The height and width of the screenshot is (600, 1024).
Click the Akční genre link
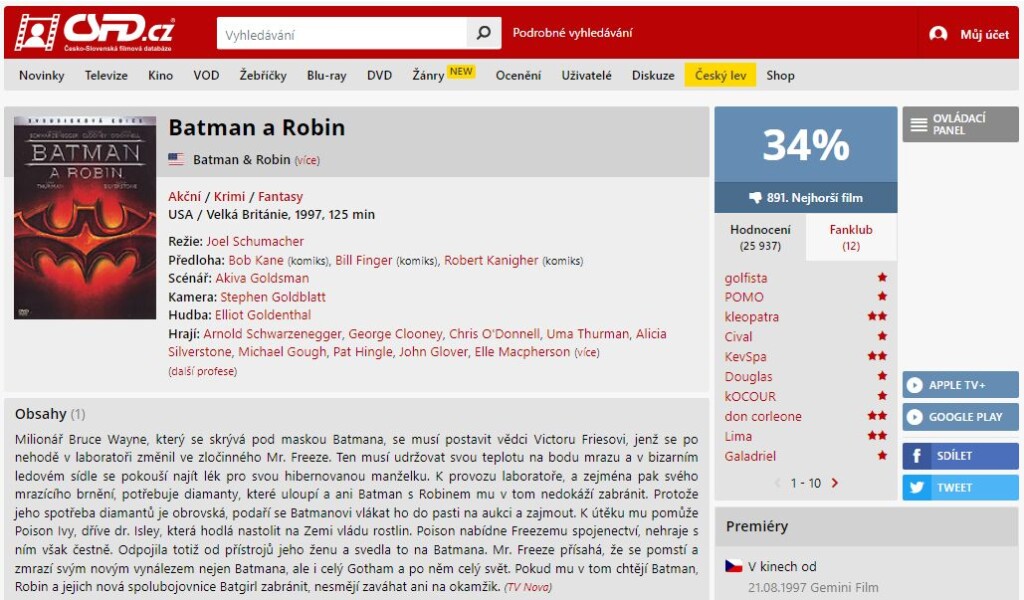click(184, 197)
